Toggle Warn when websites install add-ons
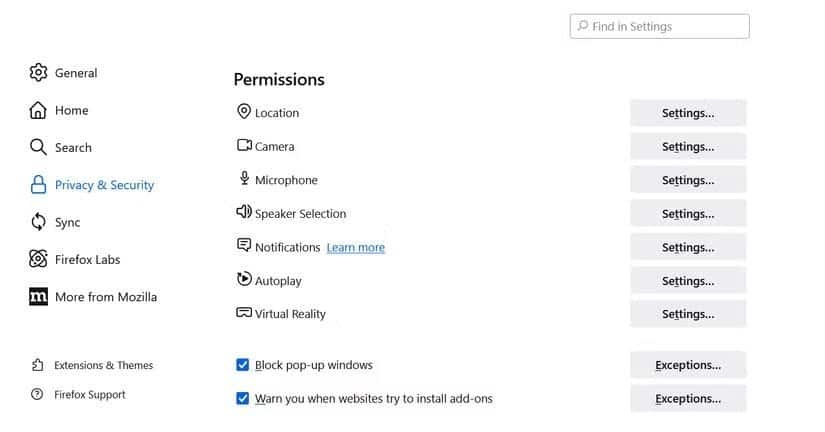This screenshot has height=432, width=825. (243, 398)
